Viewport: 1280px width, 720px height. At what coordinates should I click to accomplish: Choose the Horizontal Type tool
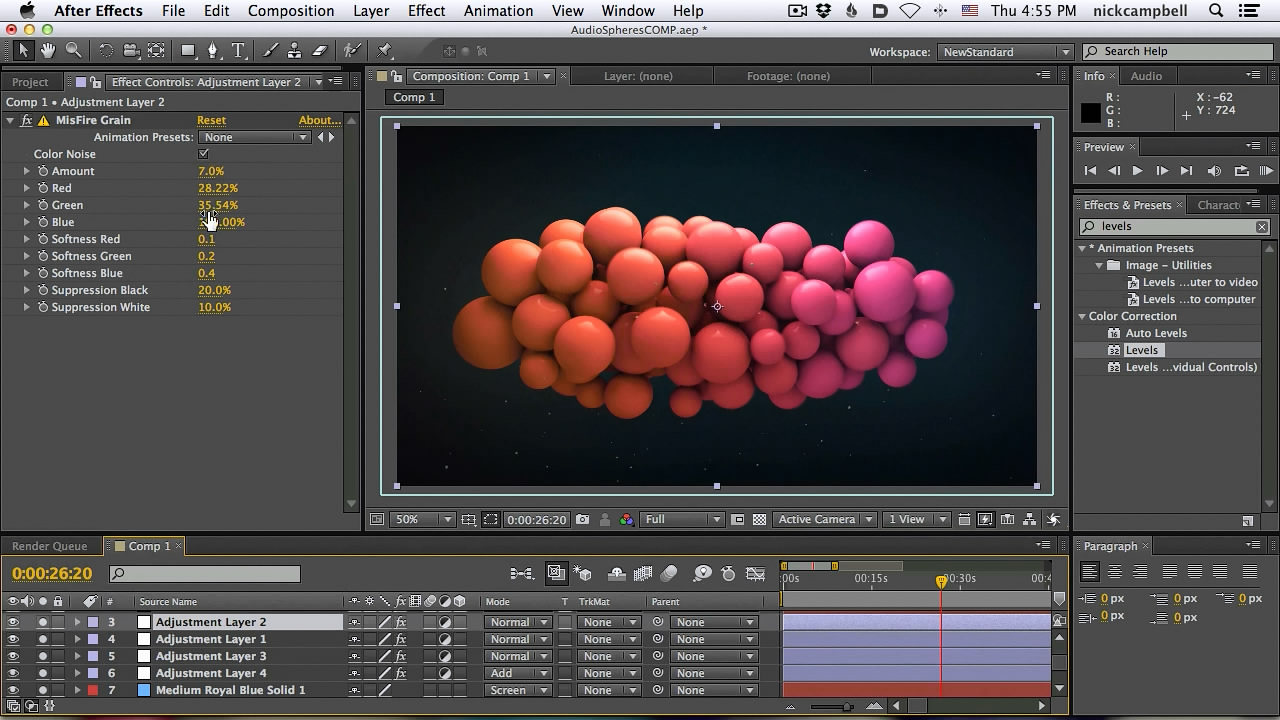click(237, 50)
